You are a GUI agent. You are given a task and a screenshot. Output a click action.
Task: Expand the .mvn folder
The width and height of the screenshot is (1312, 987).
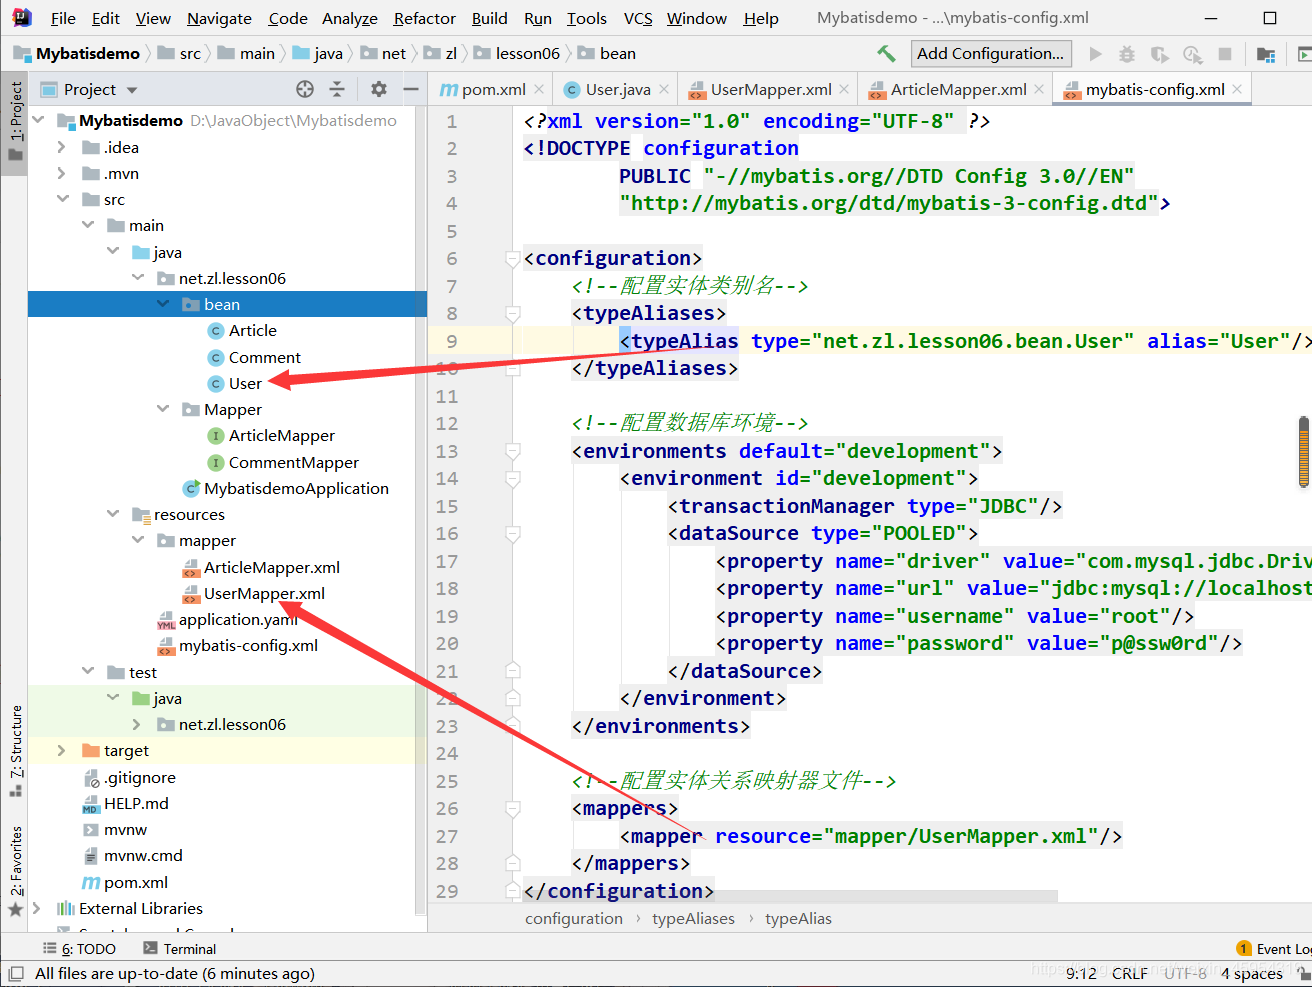pos(62,173)
